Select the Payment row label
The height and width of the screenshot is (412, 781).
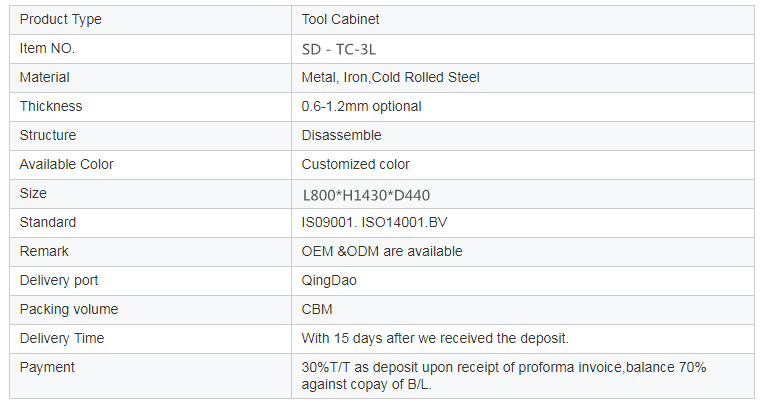pos(47,368)
